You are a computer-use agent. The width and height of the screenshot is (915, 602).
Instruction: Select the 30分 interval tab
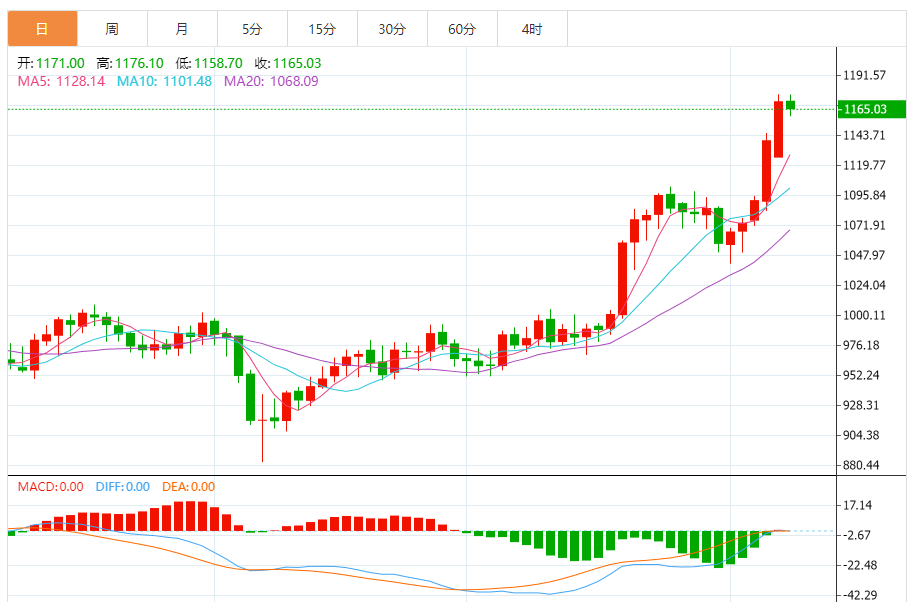point(392,29)
